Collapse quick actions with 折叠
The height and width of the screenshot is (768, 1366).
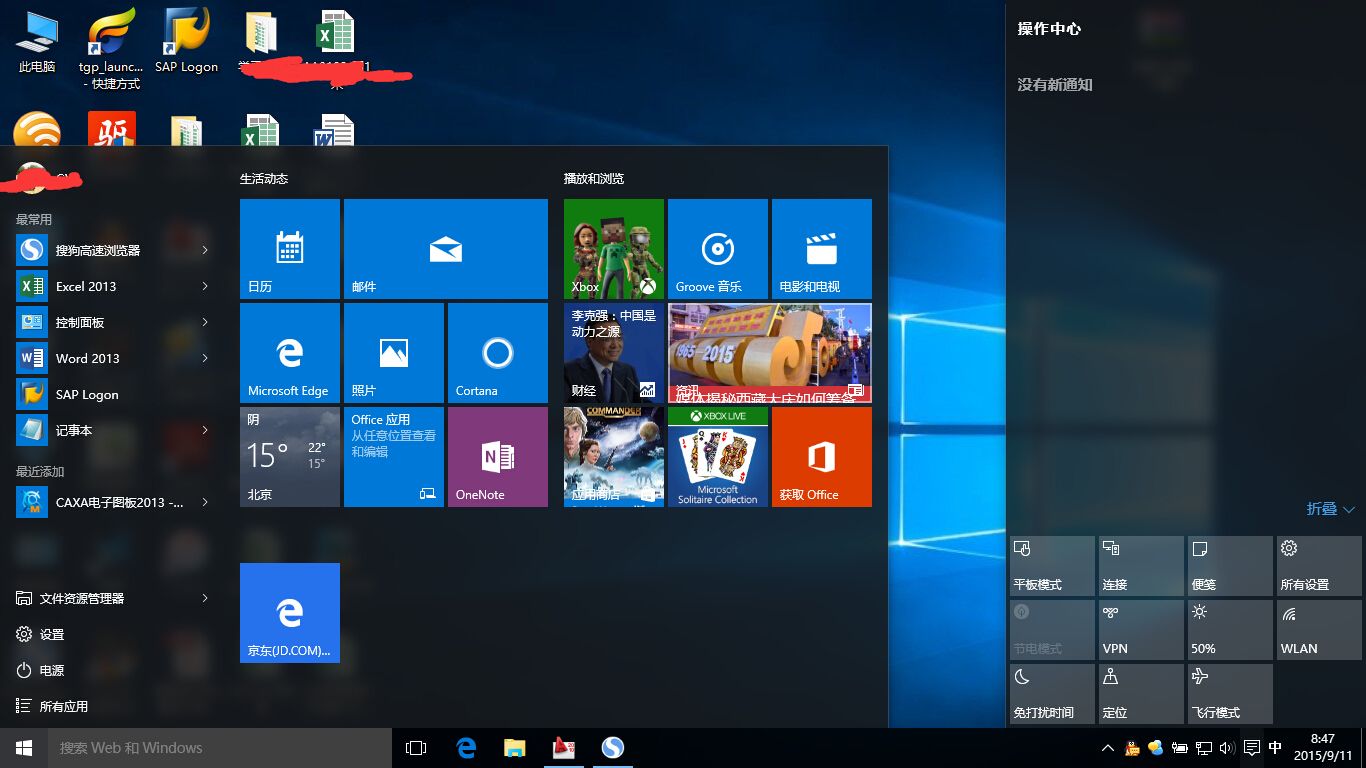(x=1331, y=509)
